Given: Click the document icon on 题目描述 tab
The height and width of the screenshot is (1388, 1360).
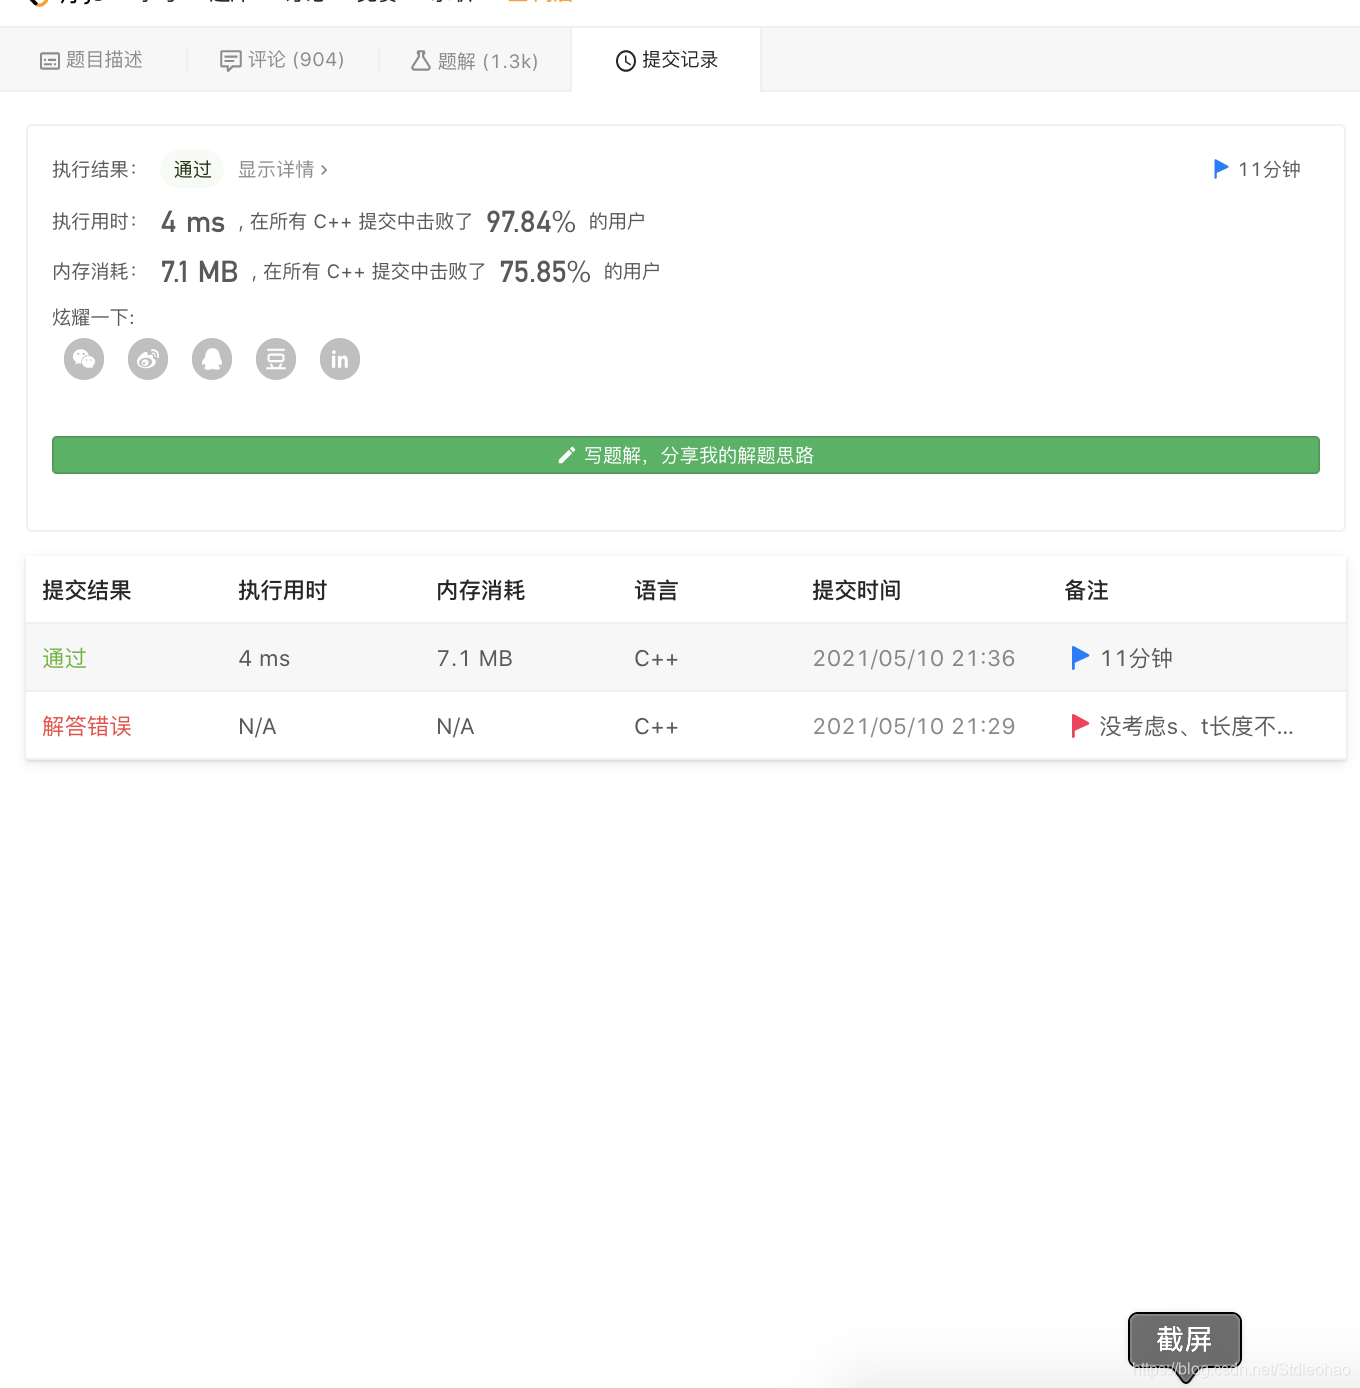Looking at the screenshot, I should (49, 60).
